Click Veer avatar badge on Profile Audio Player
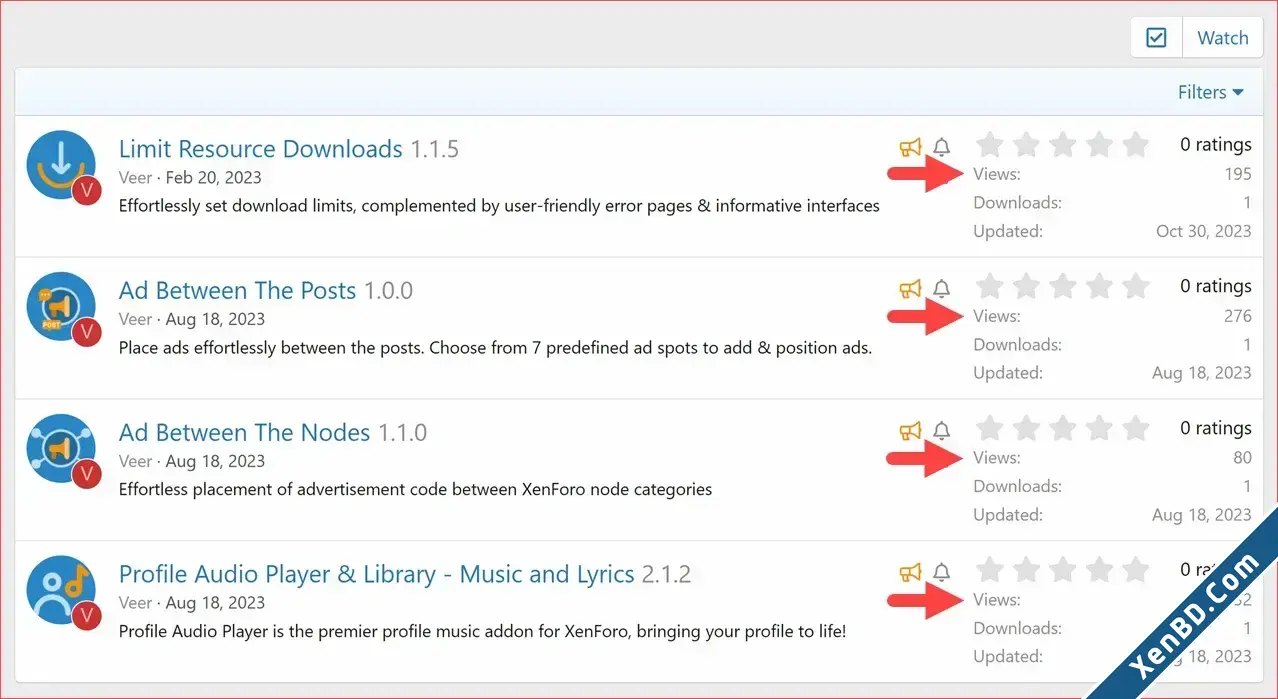Image resolution: width=1278 pixels, height=699 pixels. [x=87, y=616]
